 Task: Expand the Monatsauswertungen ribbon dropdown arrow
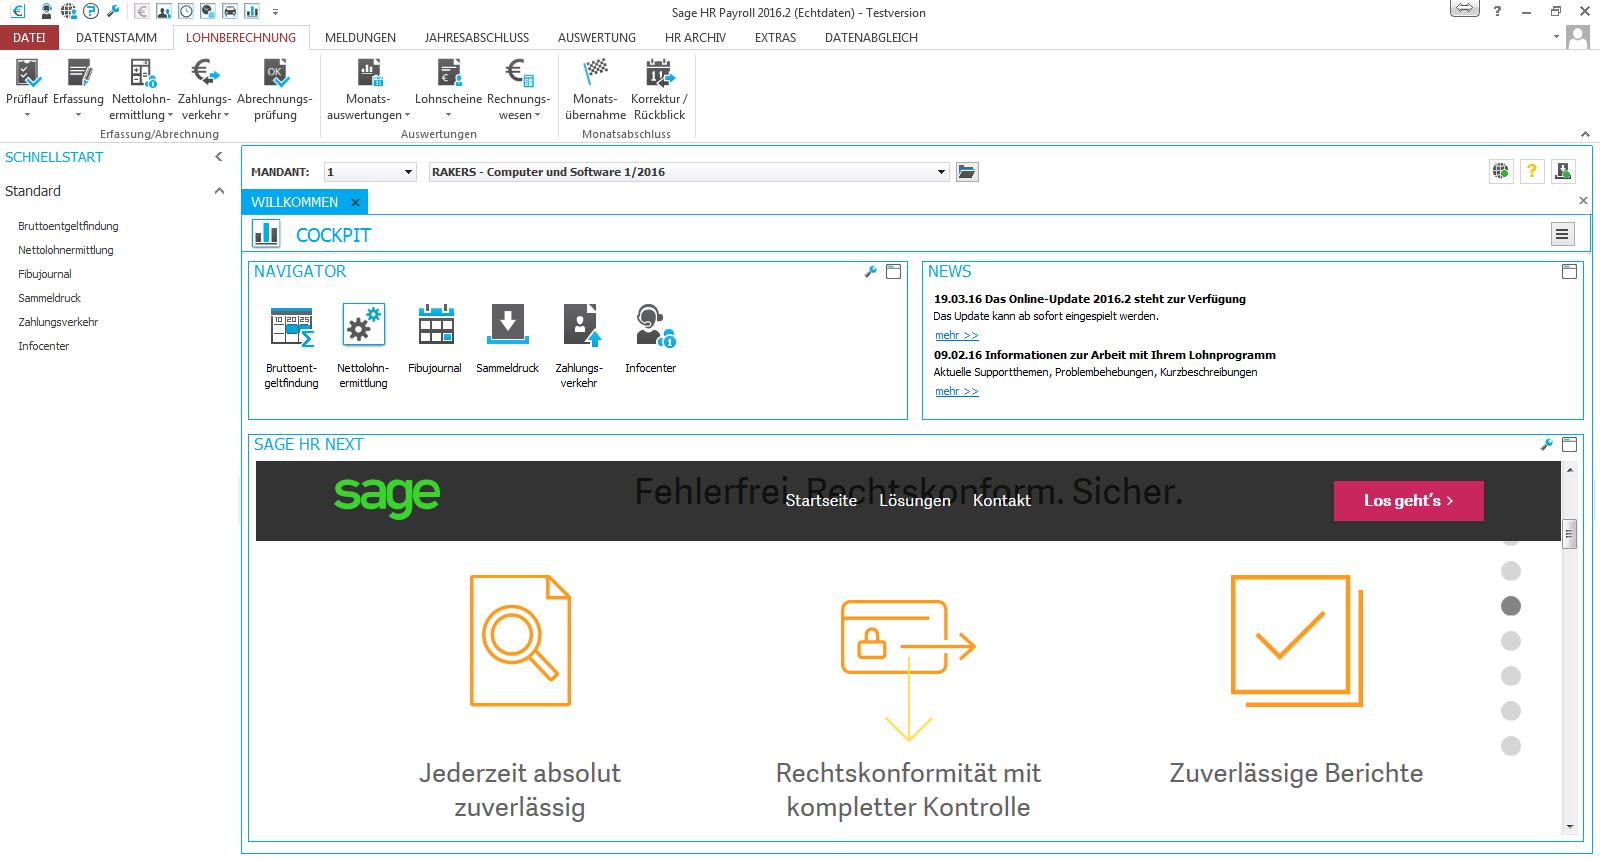click(x=407, y=116)
